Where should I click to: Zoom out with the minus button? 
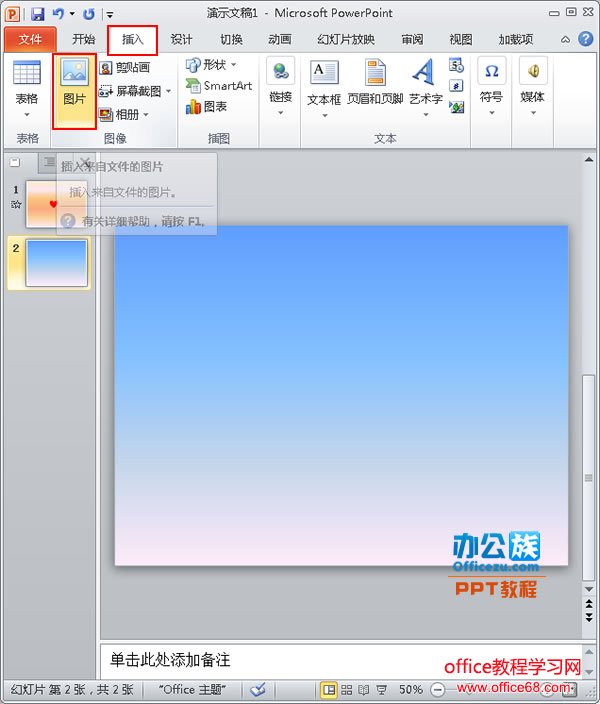pos(437,689)
